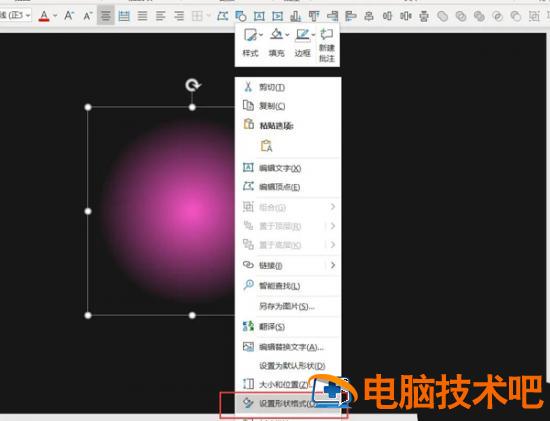Click the 边框 outline pen button
550x421 pixels.
coord(302,43)
